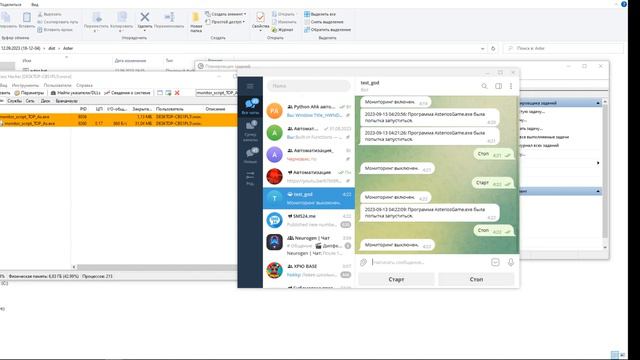The image size is (640, 360).
Task: Click the paperclip attach icon in Telegram
Action: pyautogui.click(x=363, y=262)
